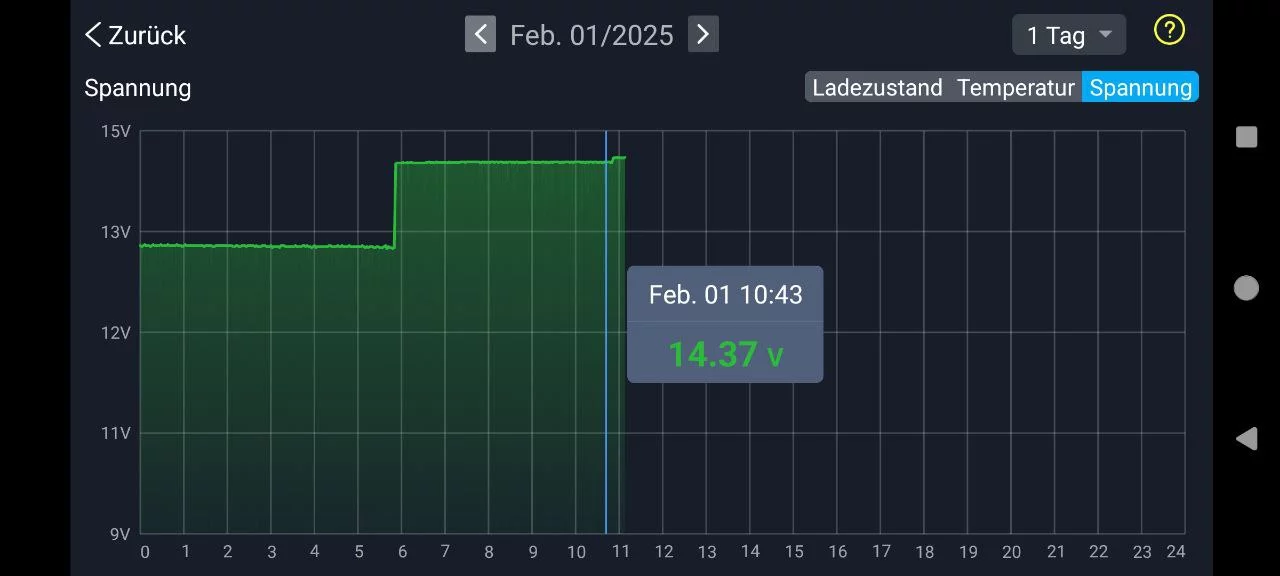Click the voltage step-up near hour 6

[x=395, y=205]
